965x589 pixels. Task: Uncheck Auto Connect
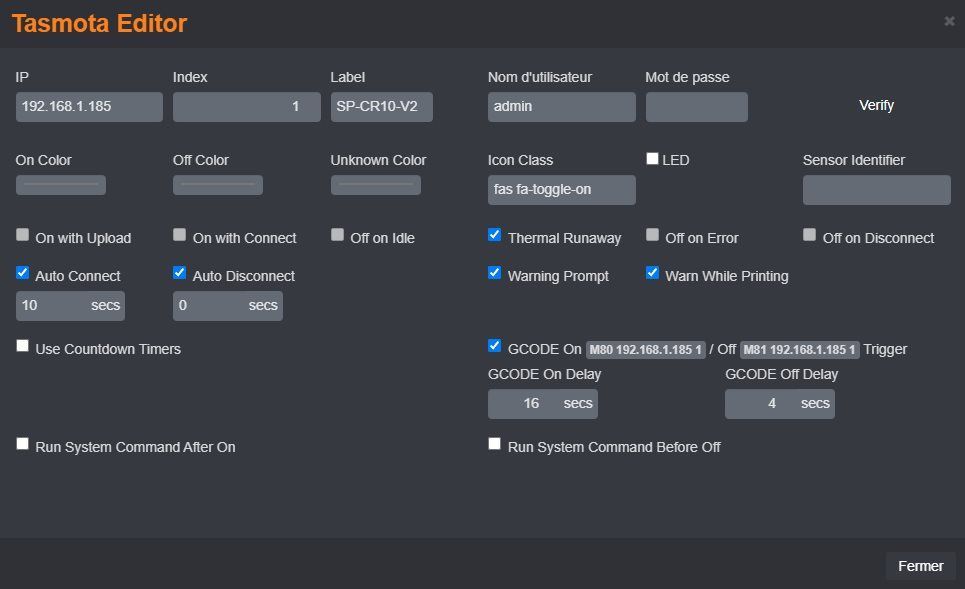coord(23,273)
